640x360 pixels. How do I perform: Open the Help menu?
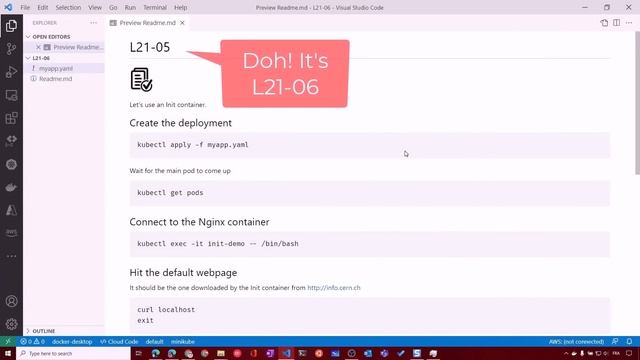click(x=180, y=7)
